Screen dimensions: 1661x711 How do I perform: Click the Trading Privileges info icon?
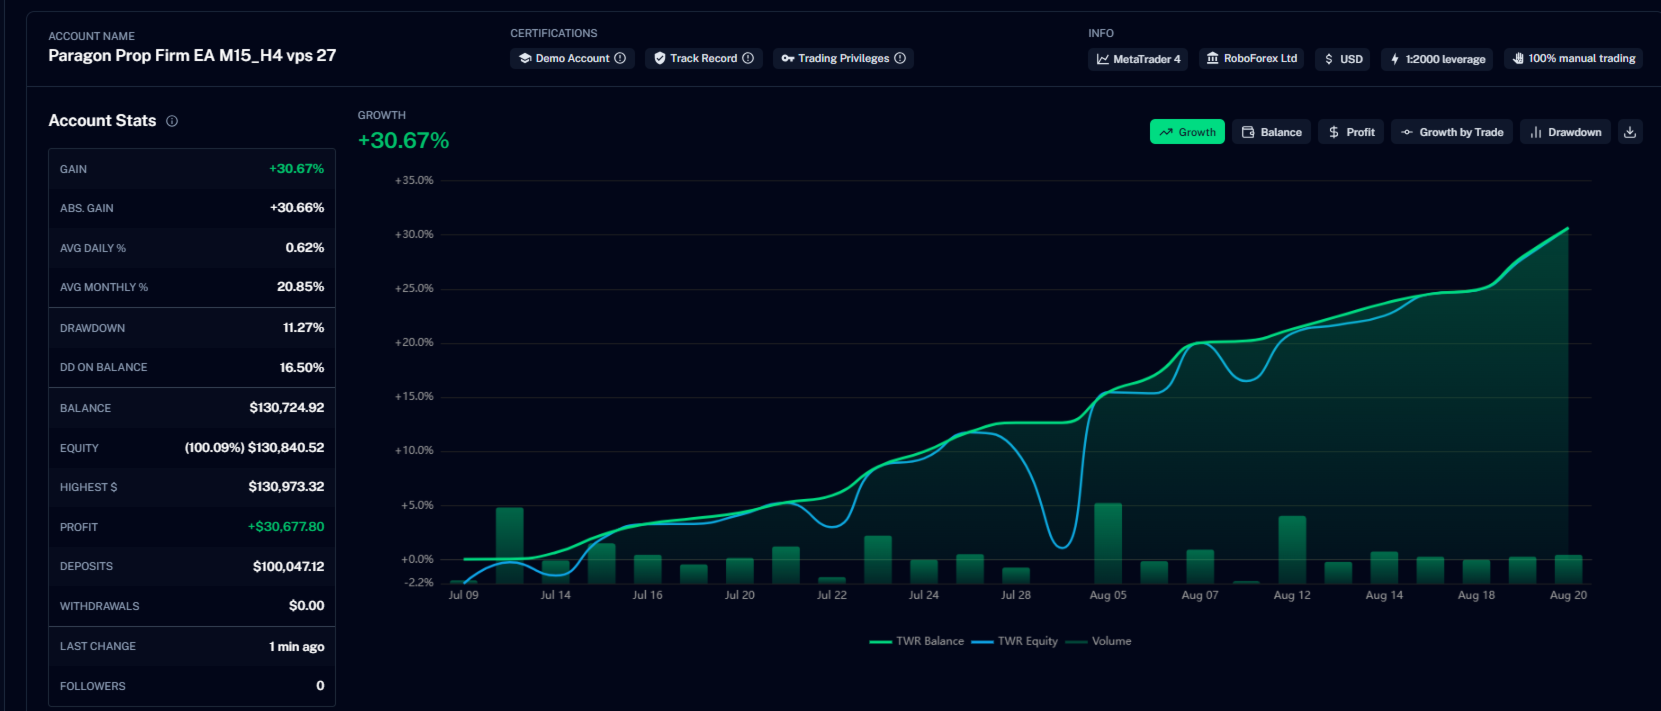pos(900,58)
